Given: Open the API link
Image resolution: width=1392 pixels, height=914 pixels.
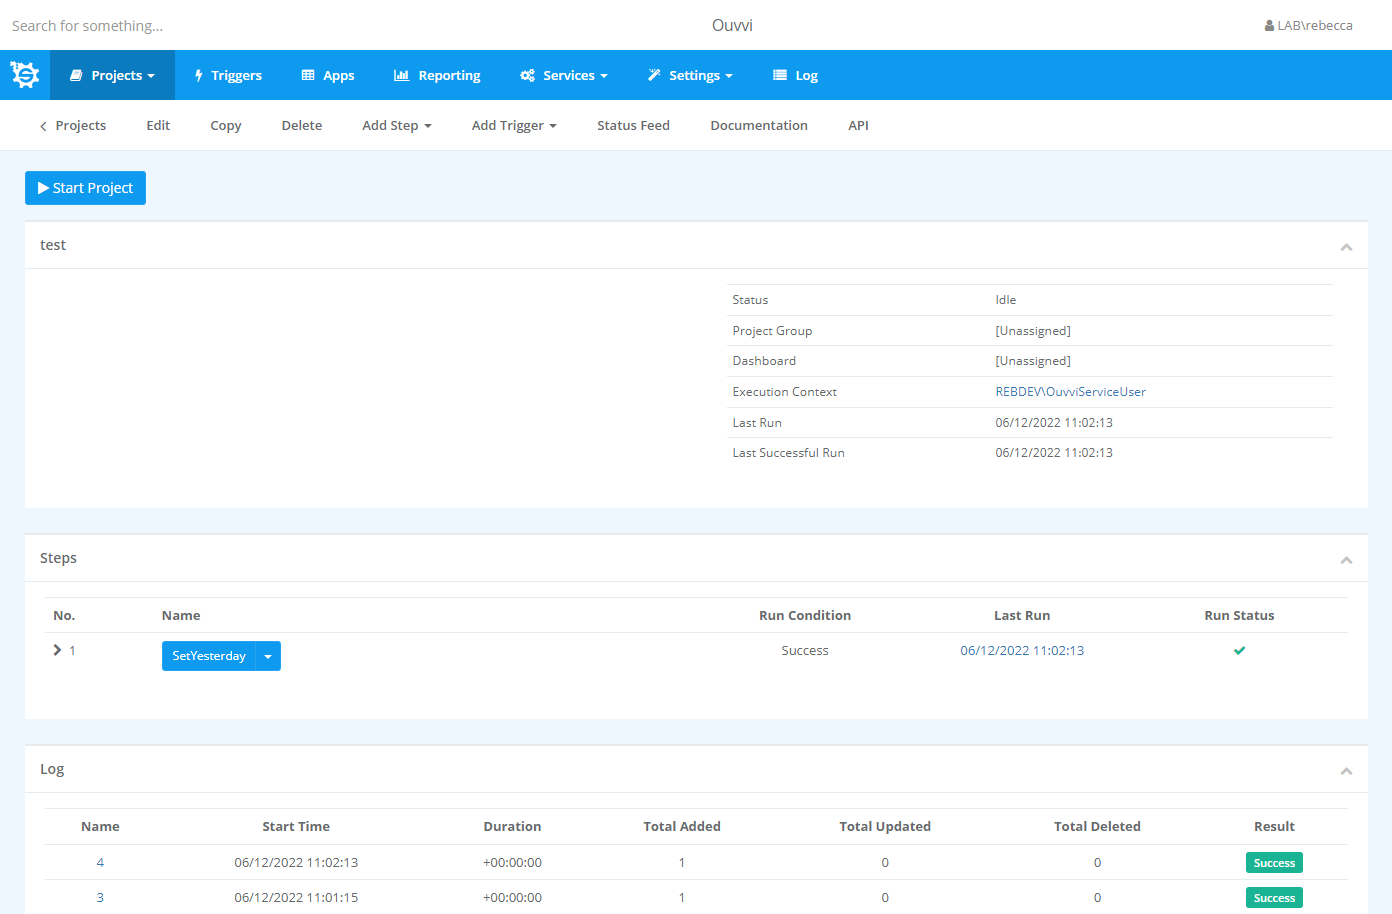Looking at the screenshot, I should (x=858, y=125).
